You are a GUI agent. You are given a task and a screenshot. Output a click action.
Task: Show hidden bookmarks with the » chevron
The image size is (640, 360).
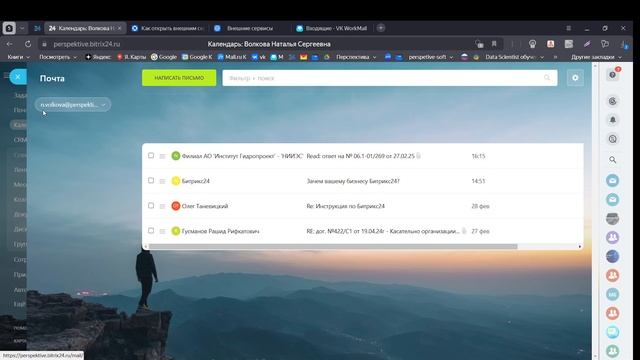[x=555, y=57]
